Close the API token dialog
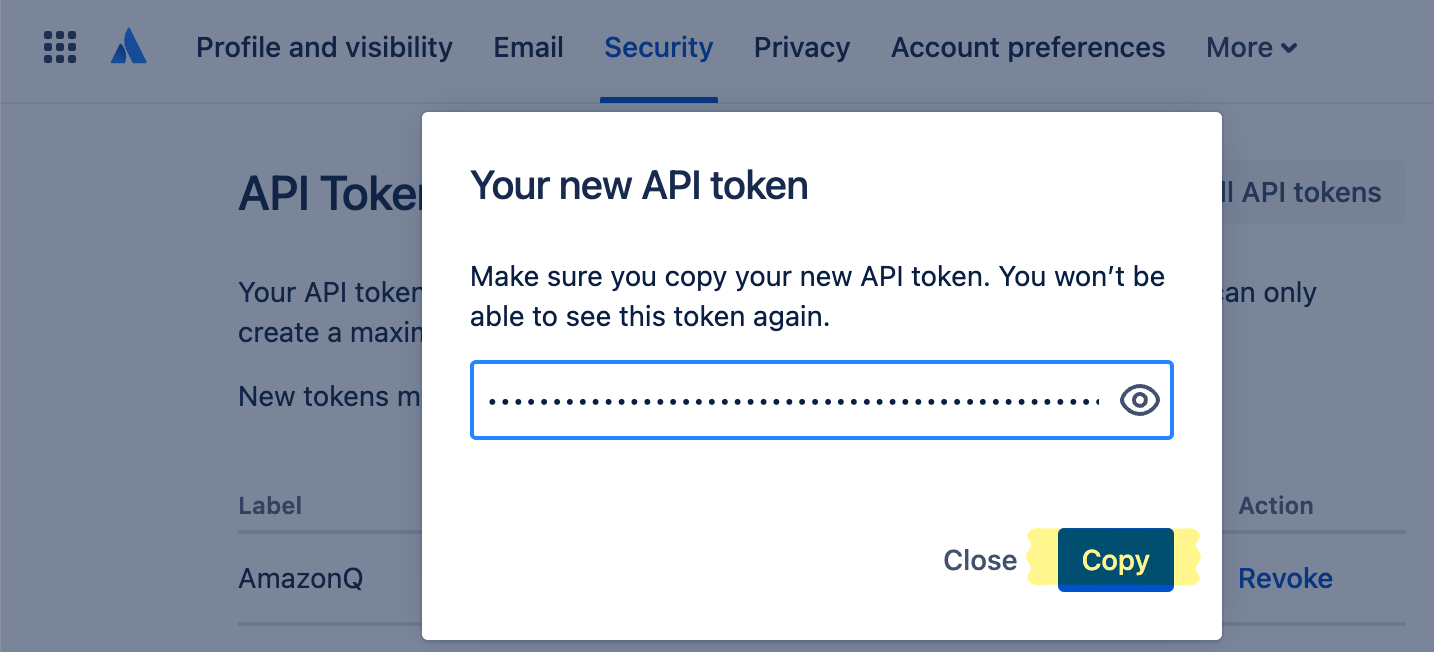The height and width of the screenshot is (652, 1434). coord(980,560)
